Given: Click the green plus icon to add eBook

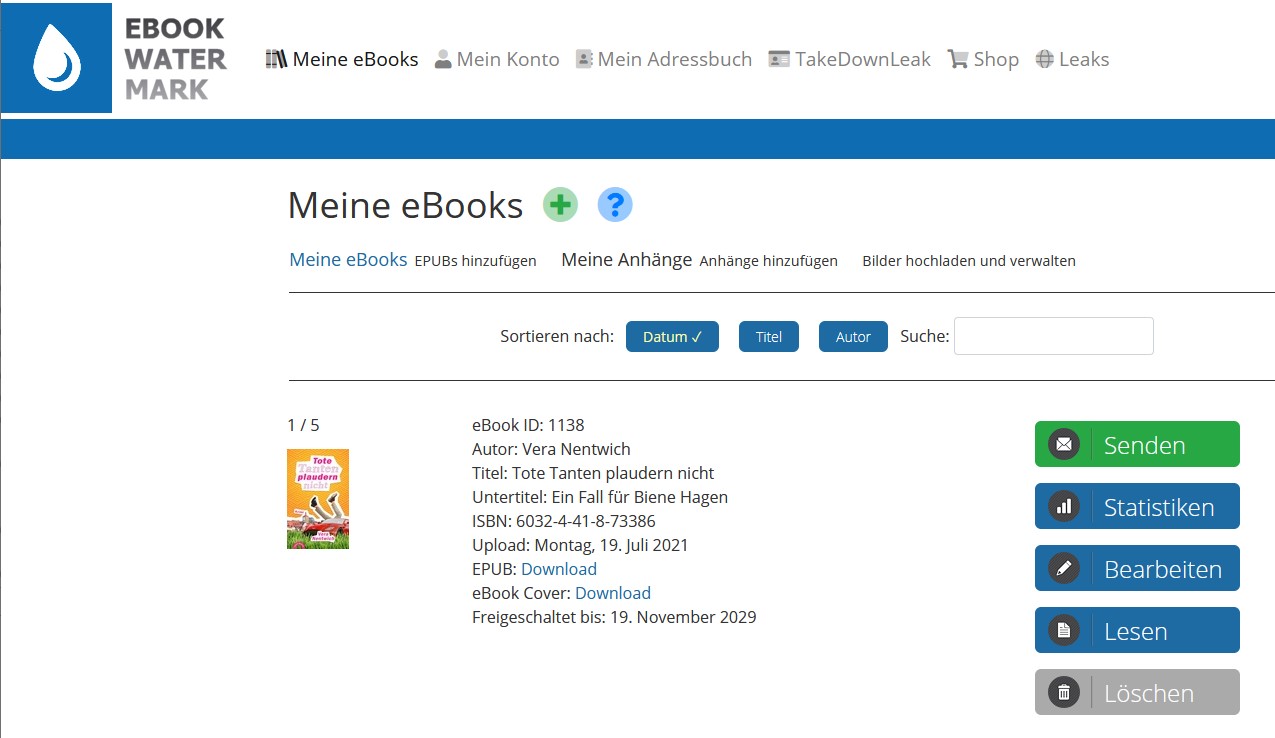Looking at the screenshot, I should [560, 204].
